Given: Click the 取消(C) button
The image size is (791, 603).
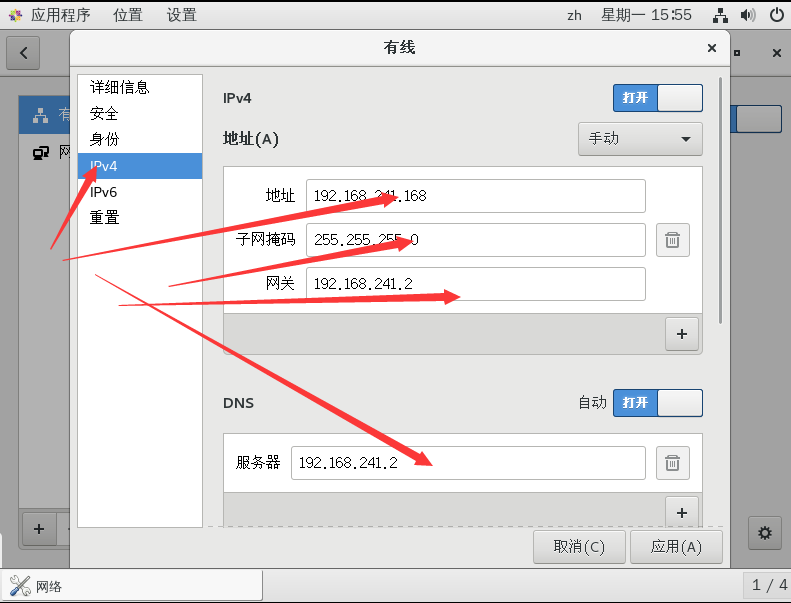Looking at the screenshot, I should (579, 547).
